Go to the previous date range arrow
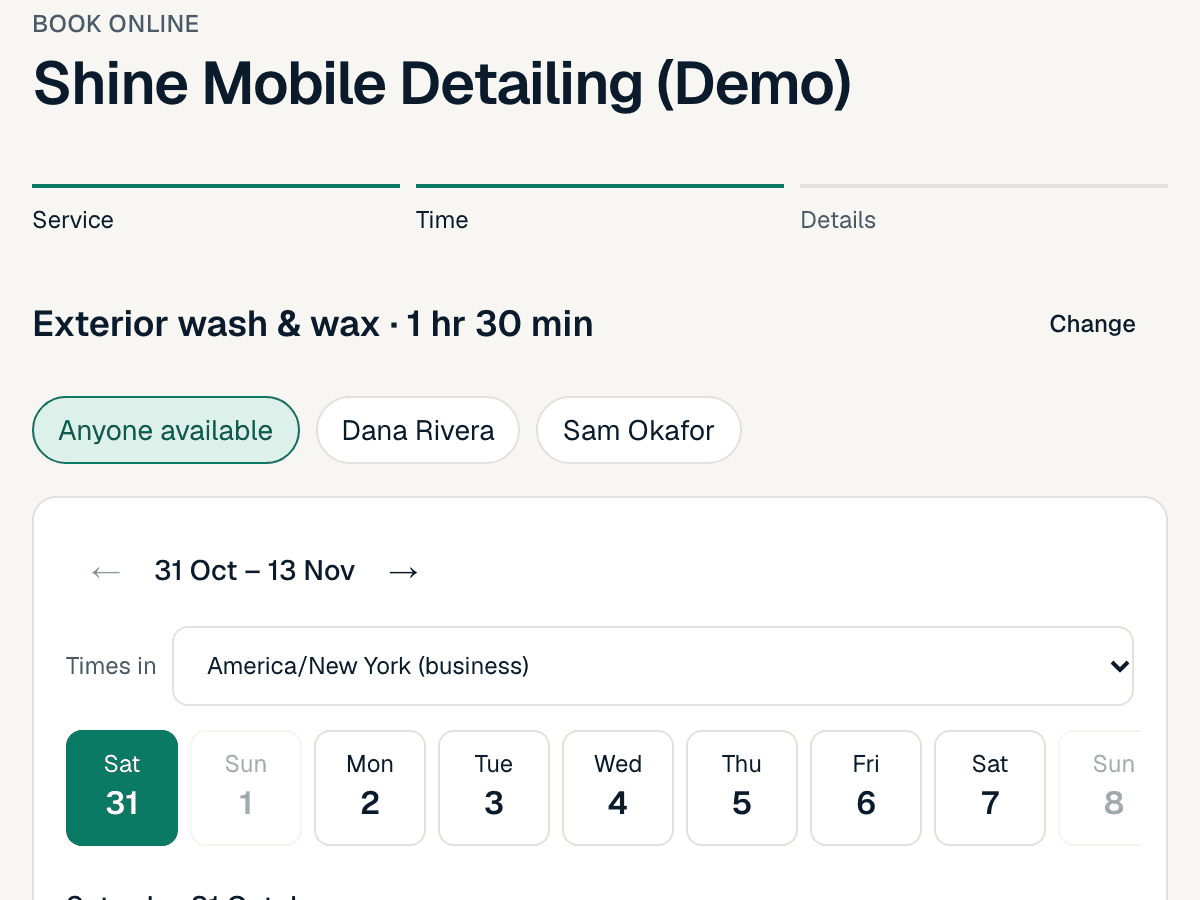The width and height of the screenshot is (1200, 900). tap(106, 571)
